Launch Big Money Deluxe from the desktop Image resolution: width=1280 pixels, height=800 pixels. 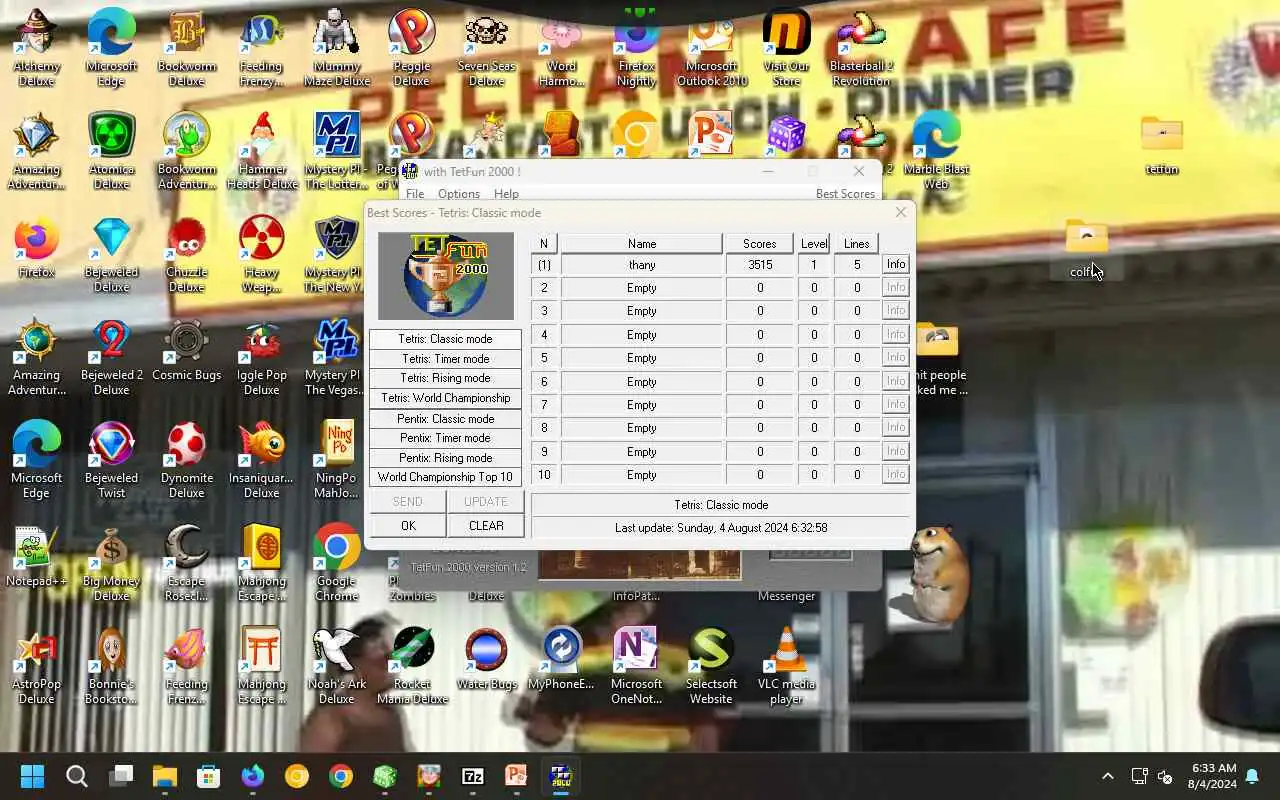[x=112, y=563]
